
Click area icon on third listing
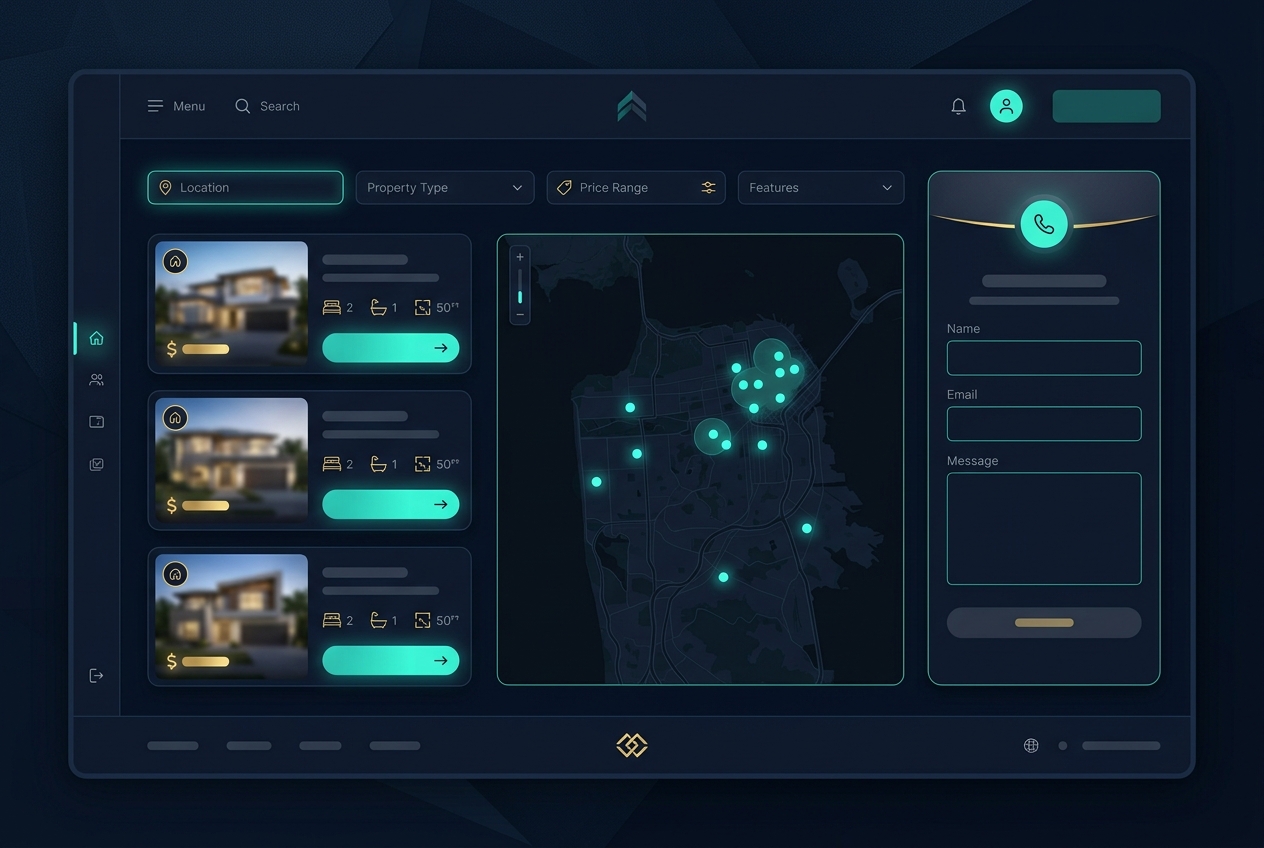click(x=422, y=620)
